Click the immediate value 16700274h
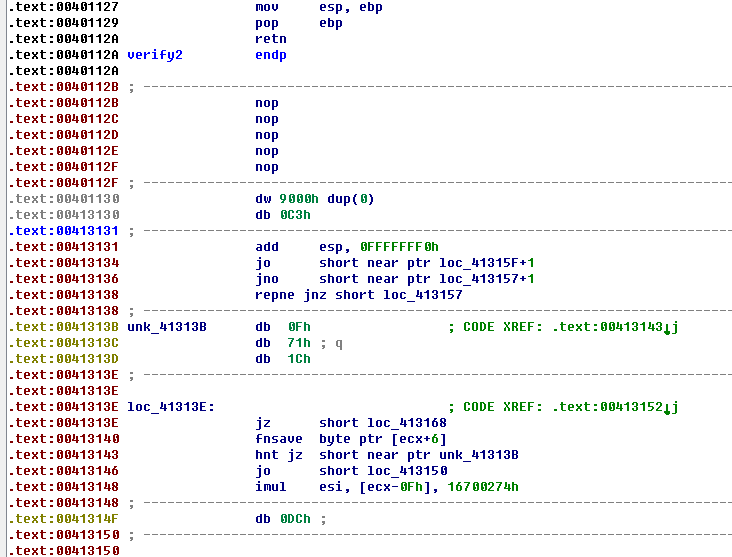Screen dimensions: 732x557 pyautogui.click(x=483, y=486)
